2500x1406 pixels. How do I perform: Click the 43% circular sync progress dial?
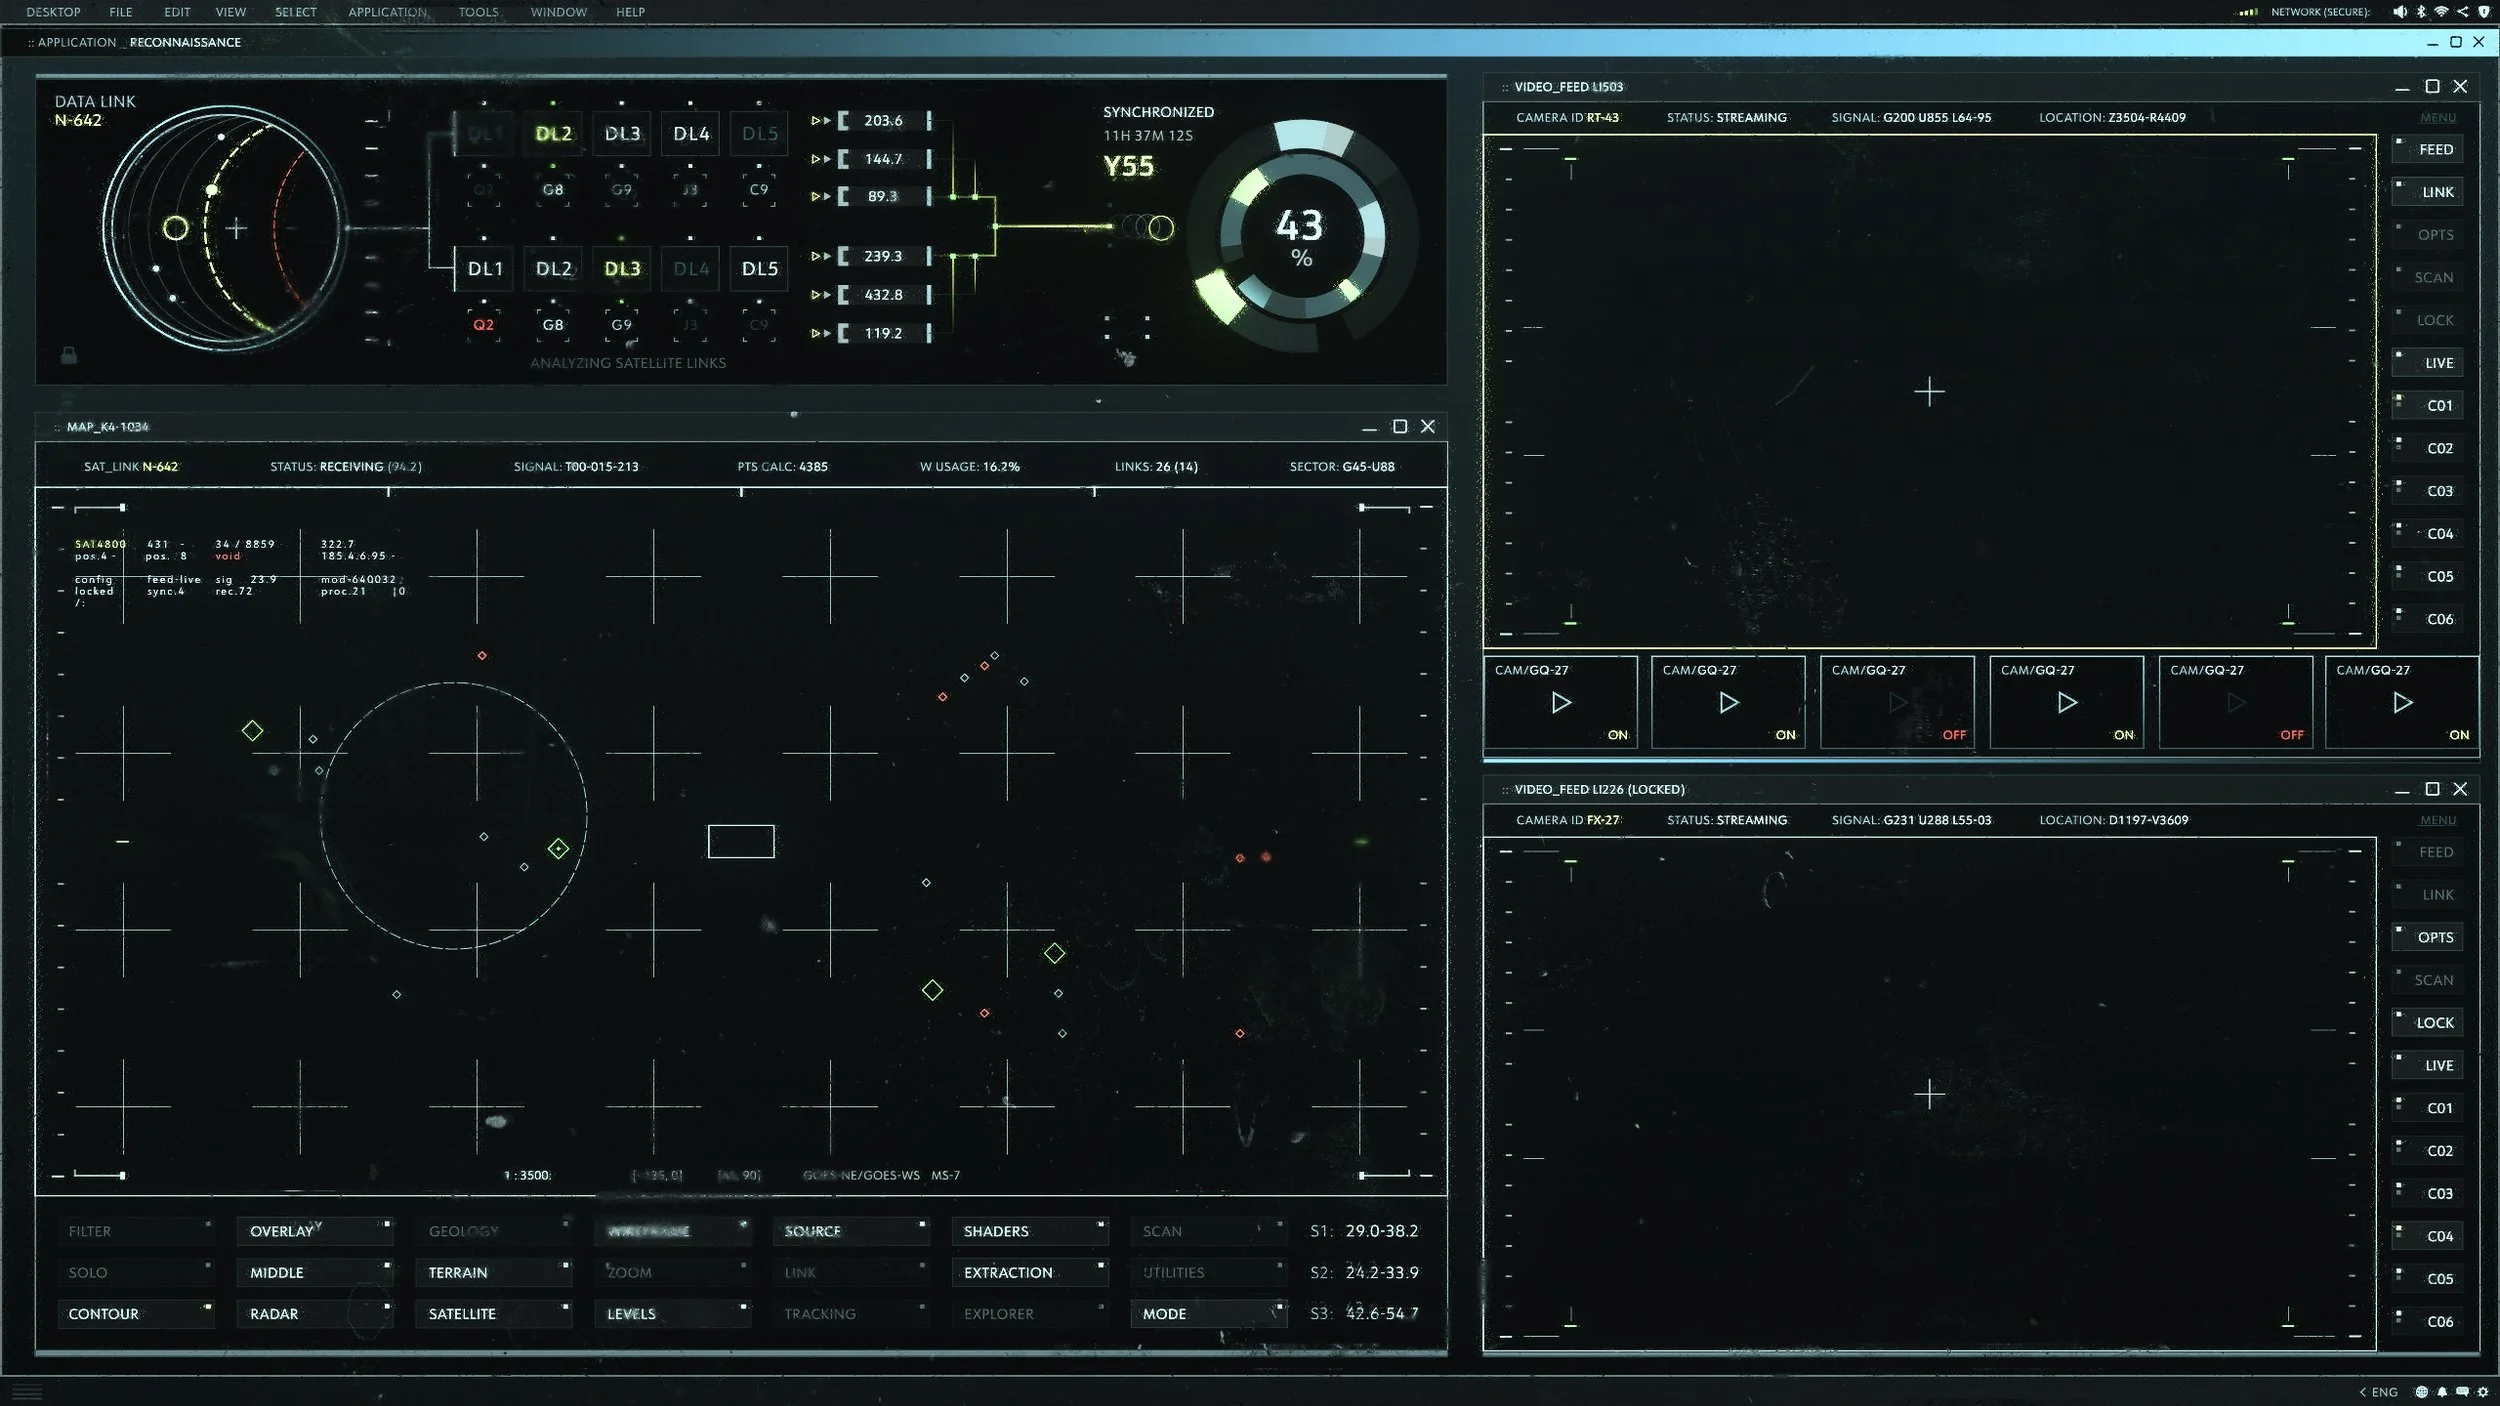pos(1301,236)
